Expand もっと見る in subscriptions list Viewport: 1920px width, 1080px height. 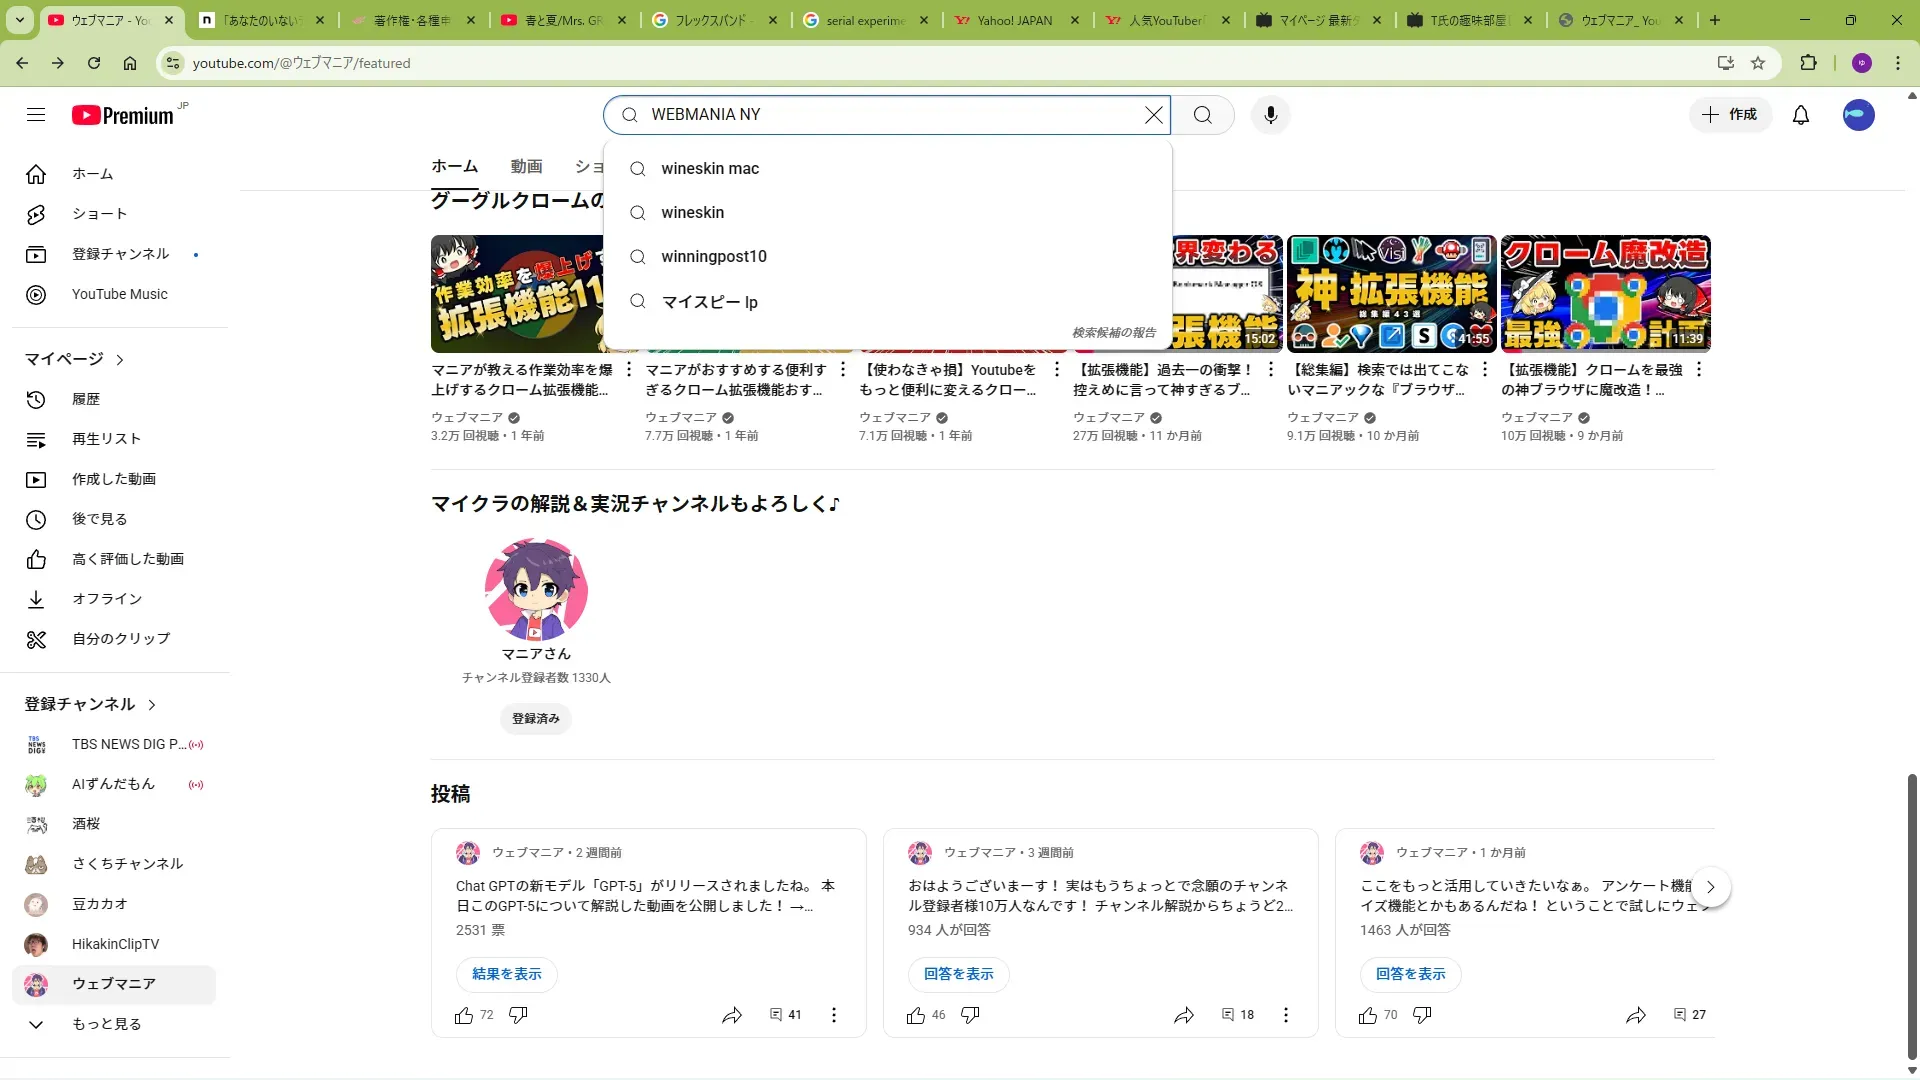(x=106, y=1024)
